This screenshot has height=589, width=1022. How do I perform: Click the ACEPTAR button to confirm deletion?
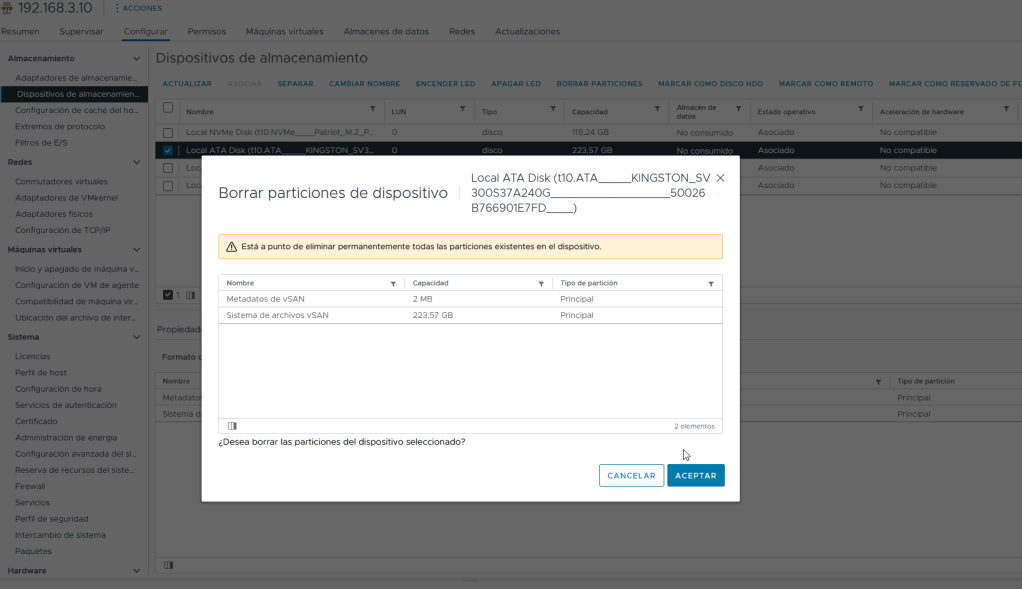click(x=695, y=476)
